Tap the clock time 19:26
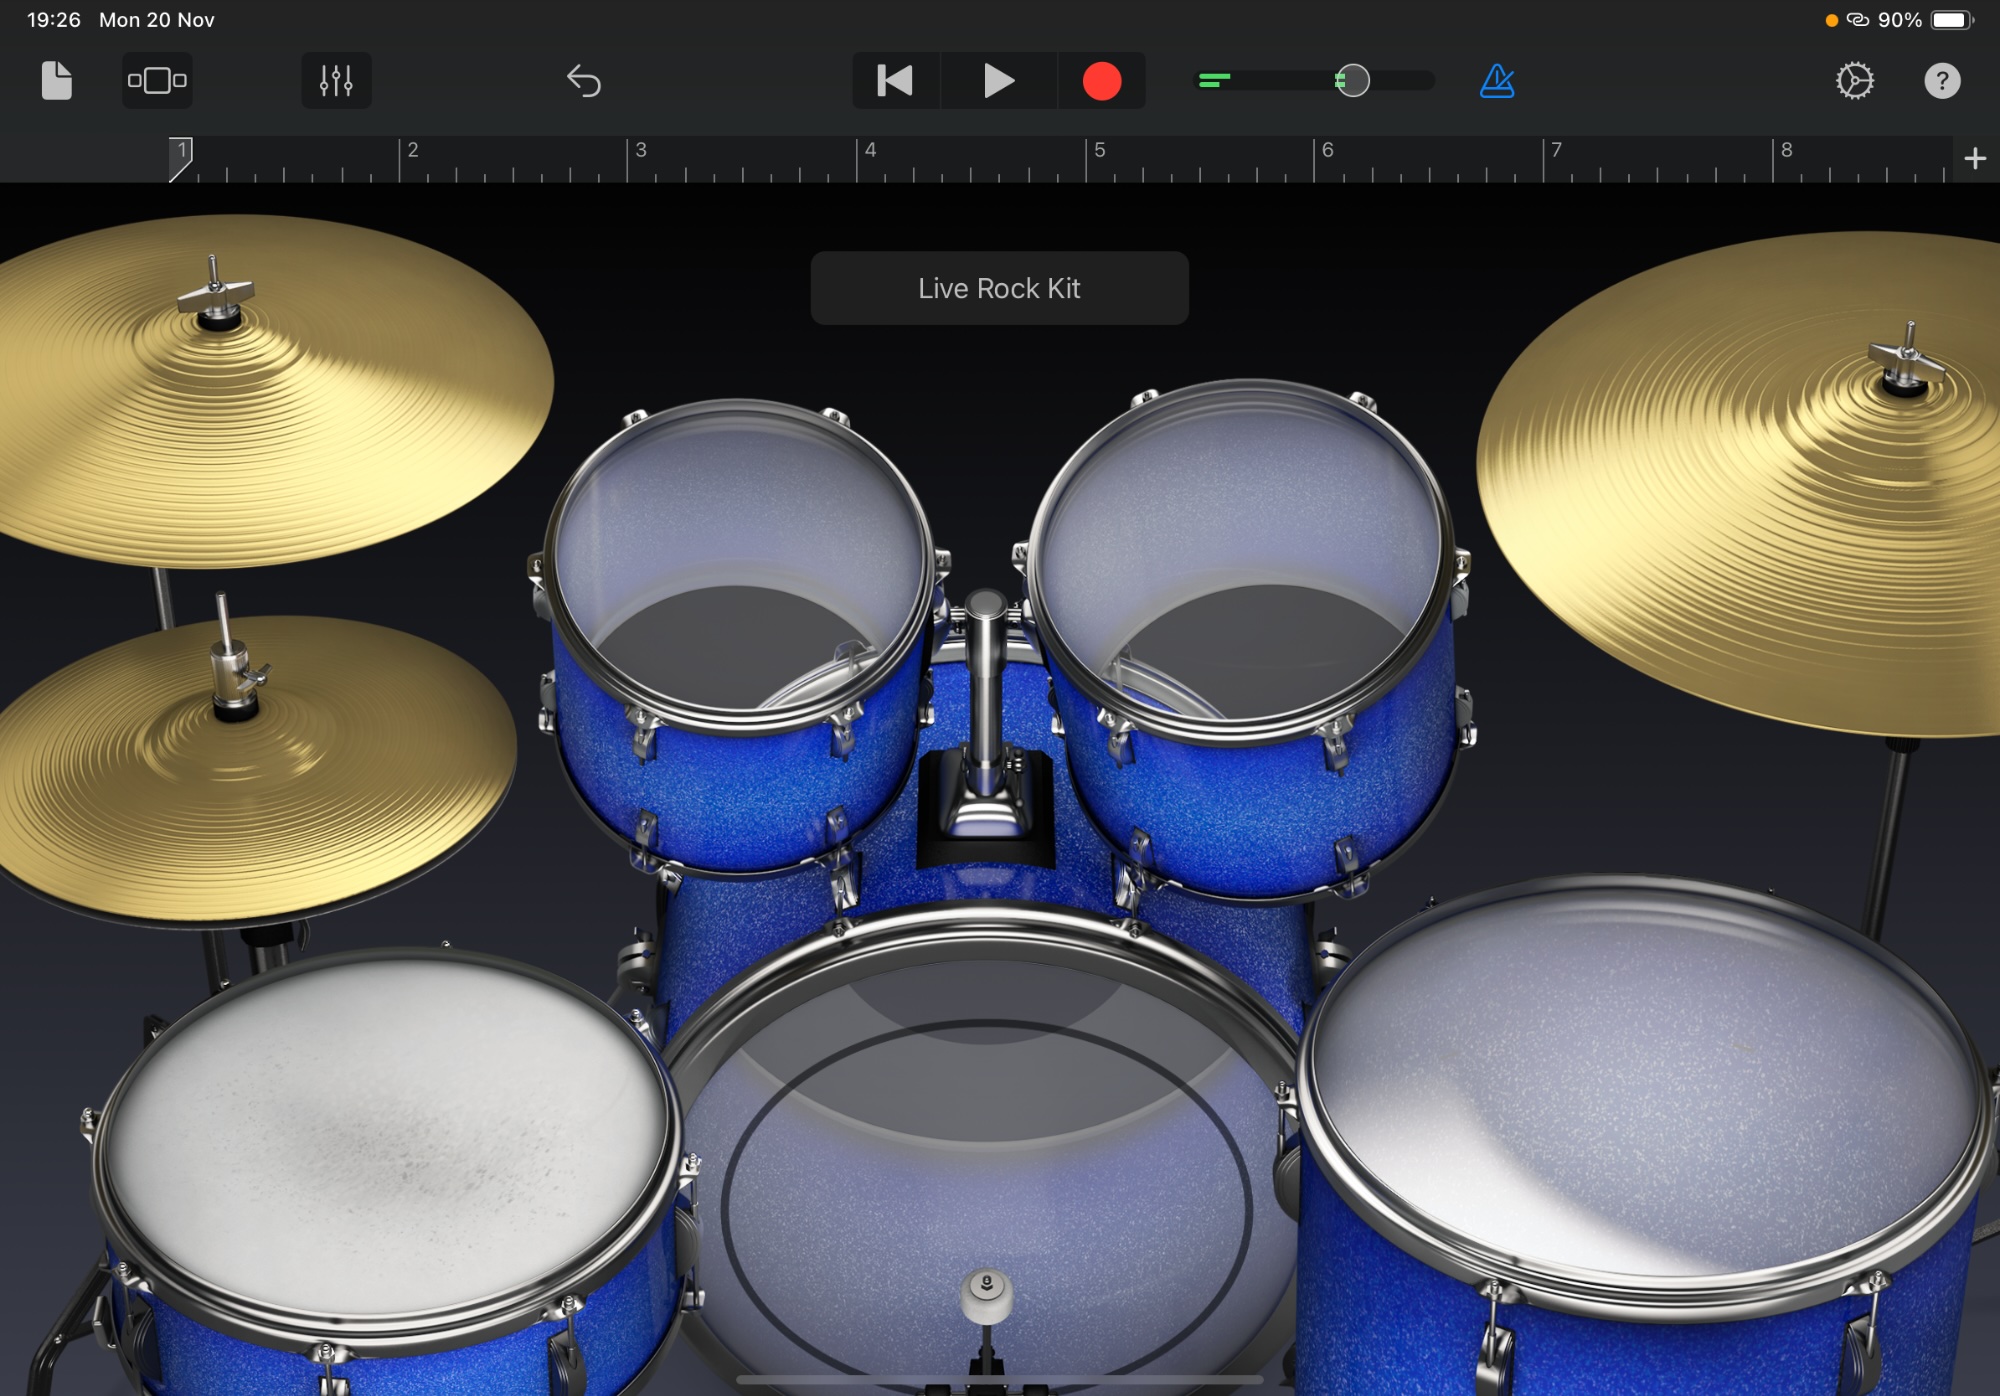 point(53,20)
